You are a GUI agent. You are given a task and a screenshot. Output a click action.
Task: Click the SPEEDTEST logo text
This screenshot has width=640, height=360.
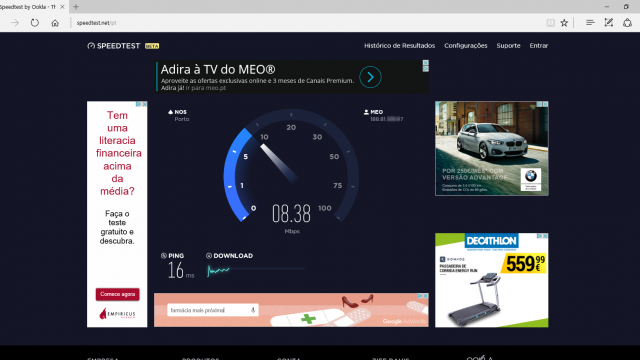click(118, 46)
